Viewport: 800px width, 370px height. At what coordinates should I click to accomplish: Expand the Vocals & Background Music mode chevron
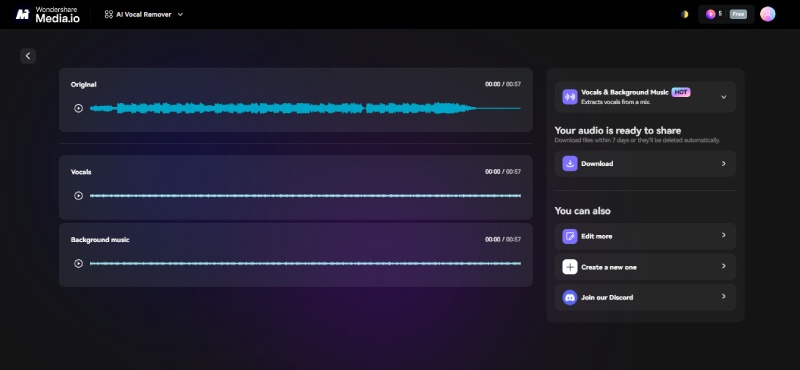click(723, 97)
